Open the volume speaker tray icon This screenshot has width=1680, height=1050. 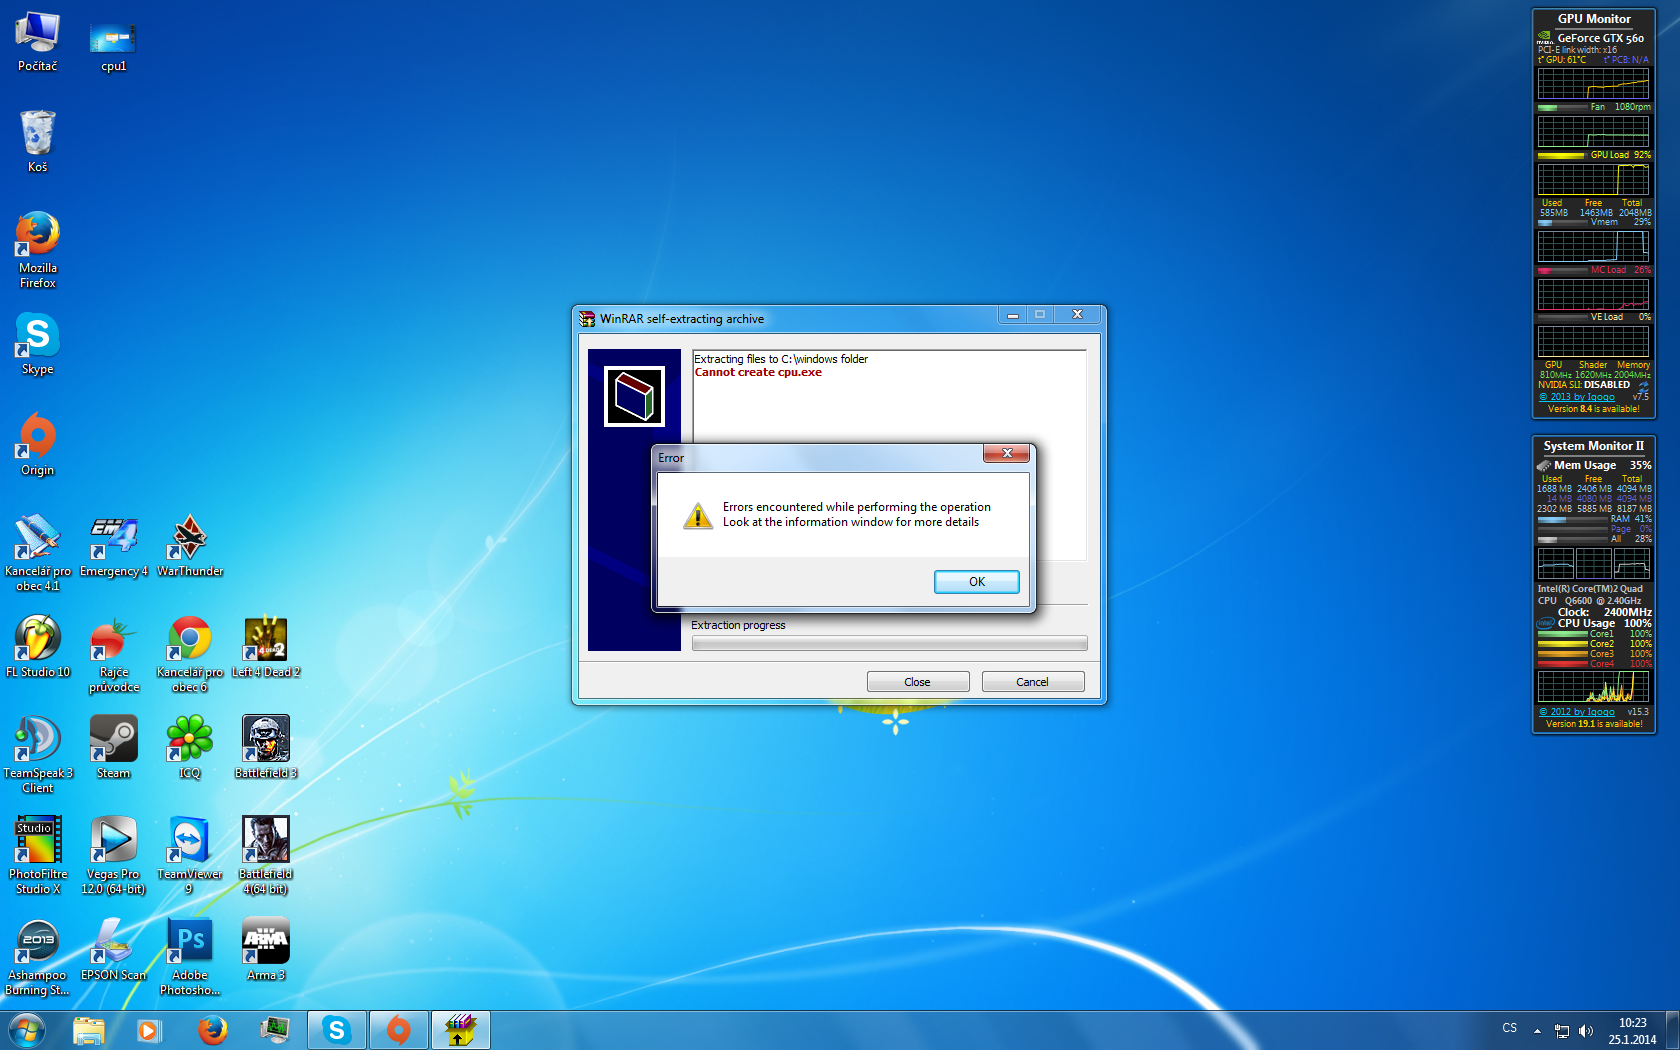point(1586,1031)
